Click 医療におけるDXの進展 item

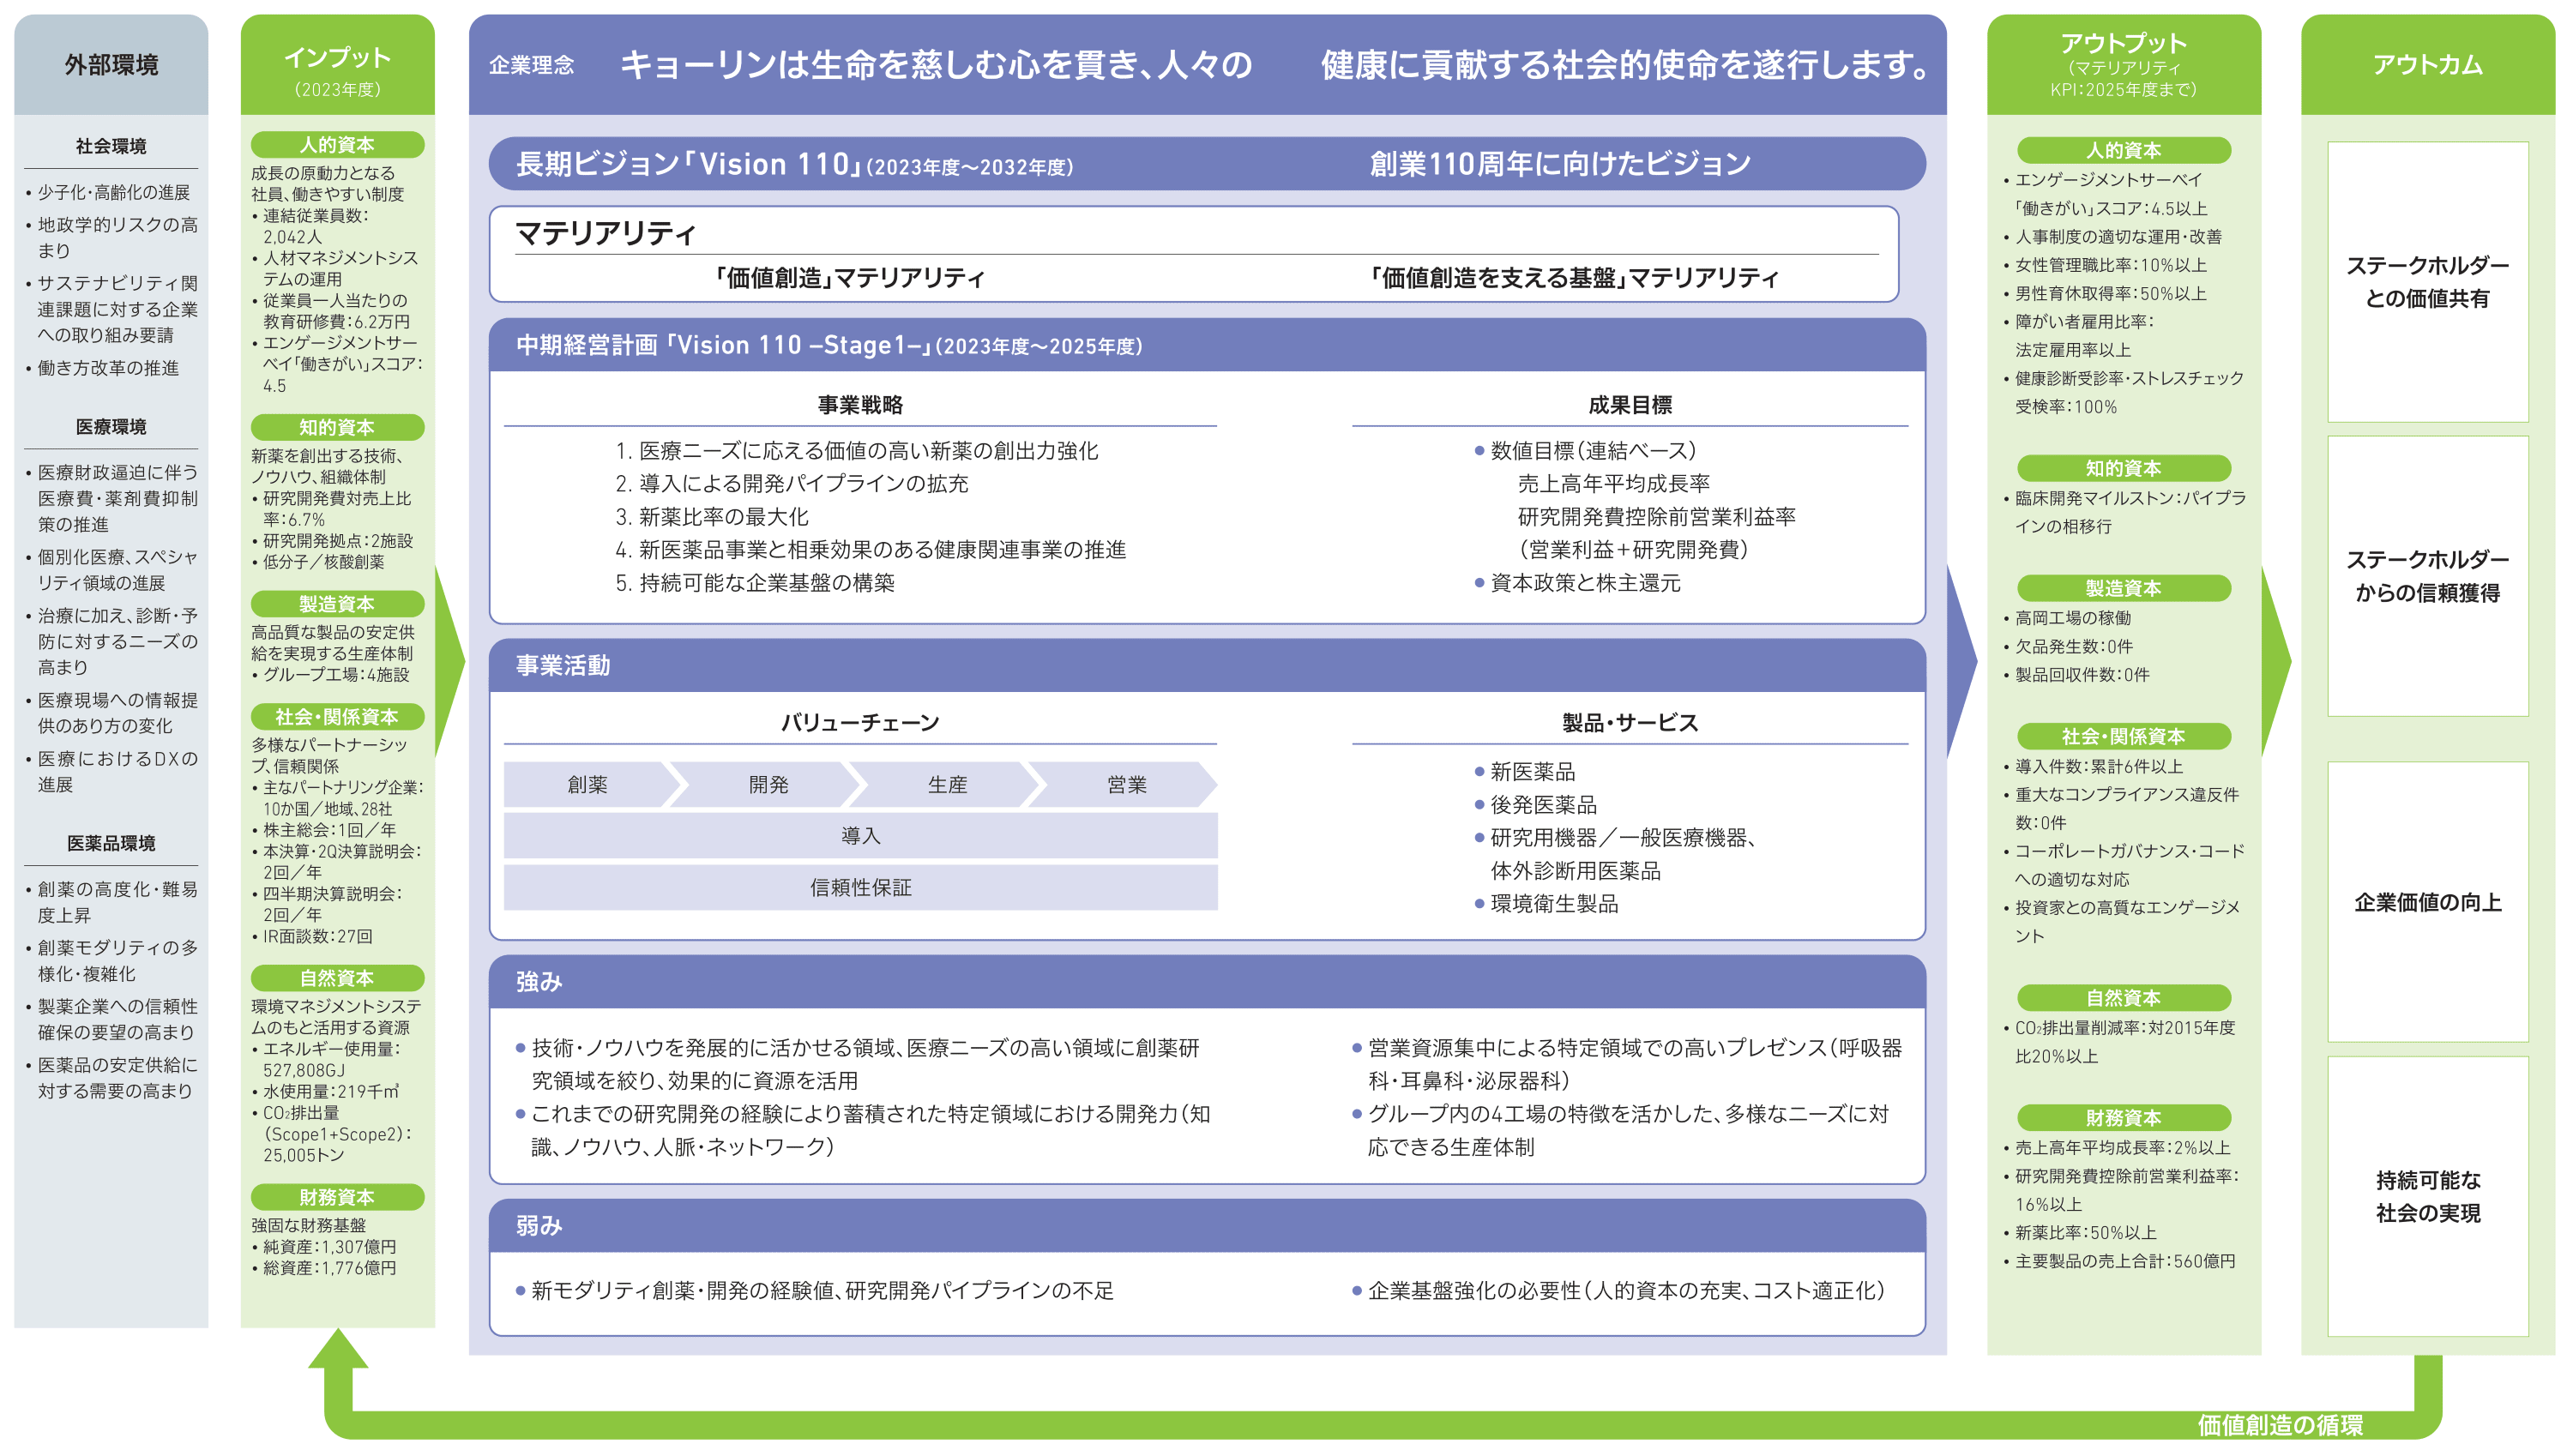[112, 772]
